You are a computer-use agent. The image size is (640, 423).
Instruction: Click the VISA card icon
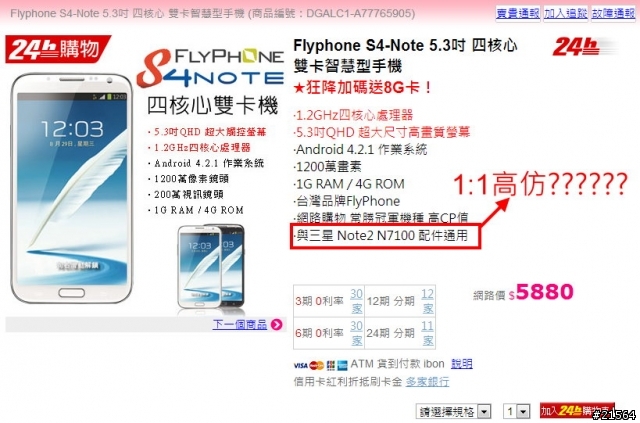[x=300, y=365]
